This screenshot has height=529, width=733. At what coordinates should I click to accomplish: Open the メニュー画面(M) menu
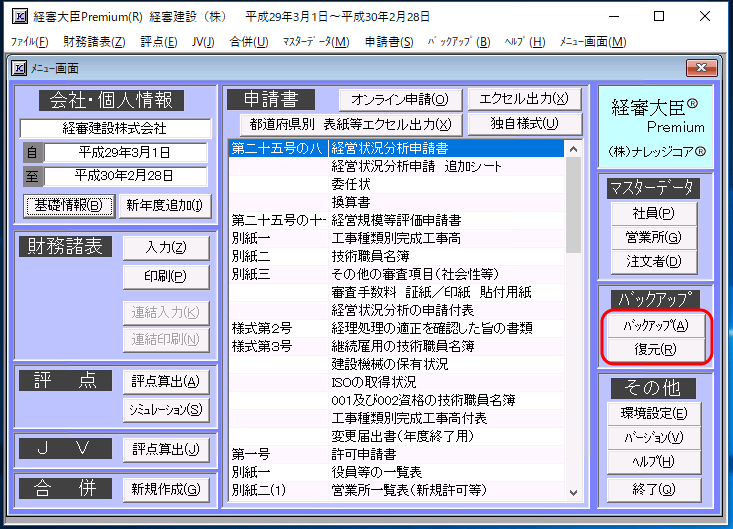pos(592,42)
